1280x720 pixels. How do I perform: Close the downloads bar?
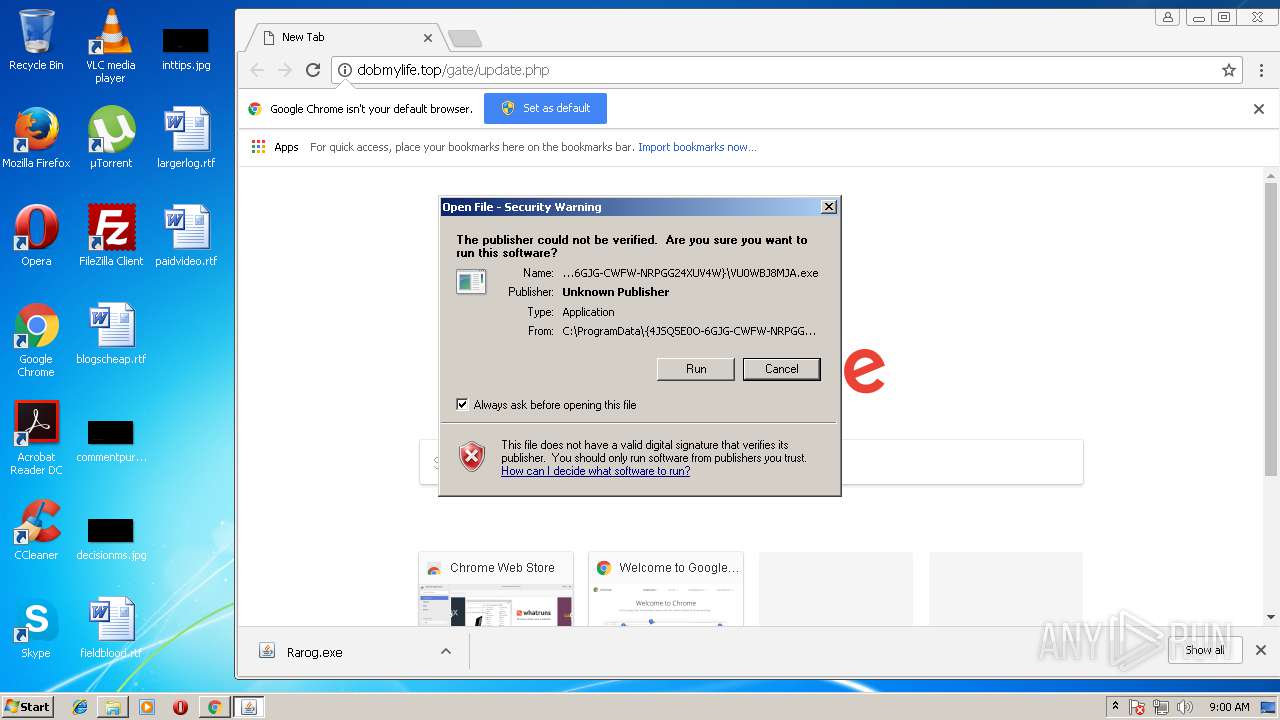(1261, 650)
